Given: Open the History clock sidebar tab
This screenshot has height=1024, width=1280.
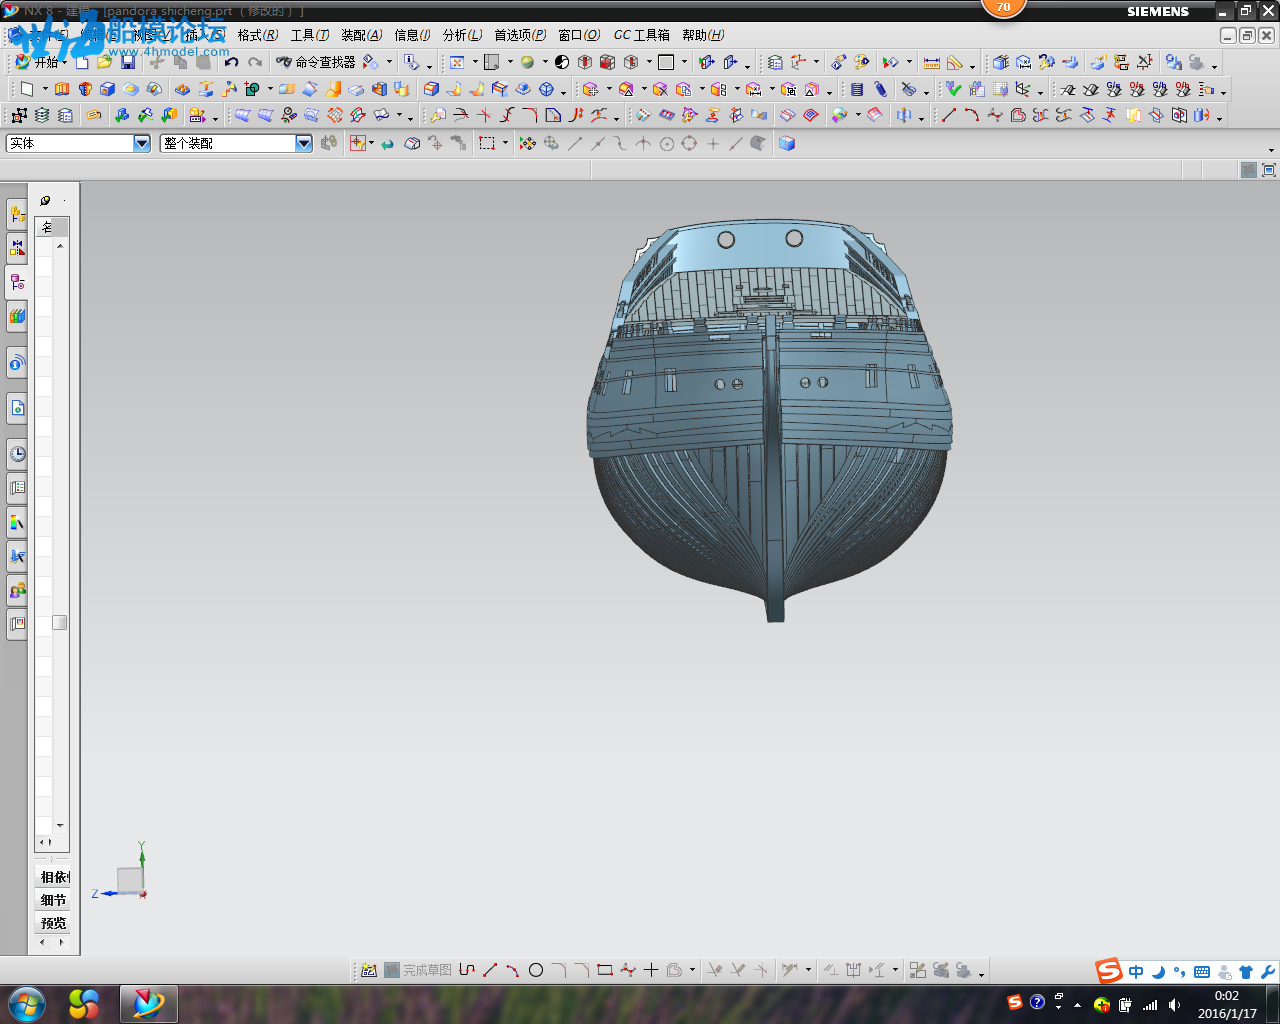Looking at the screenshot, I should (x=17, y=453).
